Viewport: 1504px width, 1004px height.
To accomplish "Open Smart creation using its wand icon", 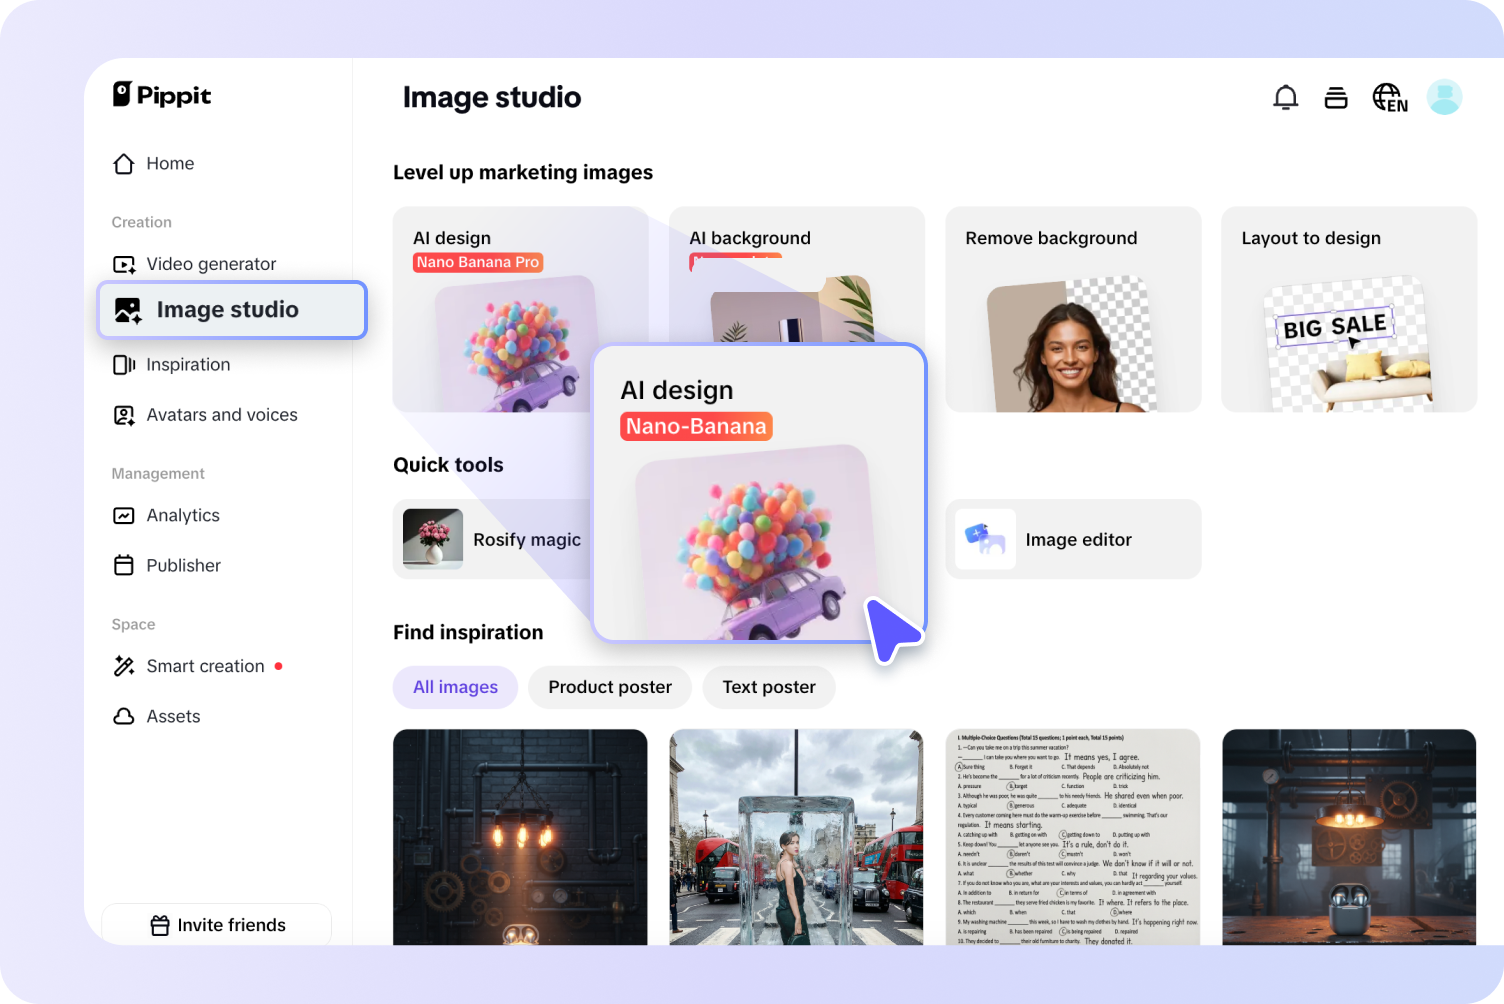I will pyautogui.click(x=124, y=665).
